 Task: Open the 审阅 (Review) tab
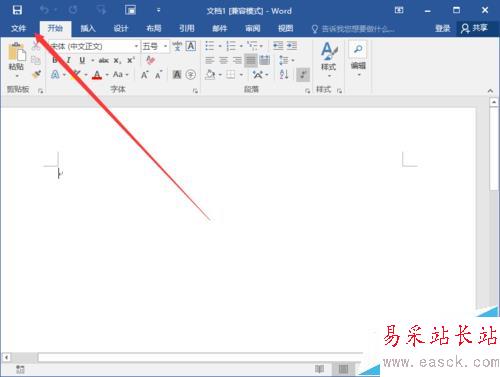pyautogui.click(x=253, y=28)
